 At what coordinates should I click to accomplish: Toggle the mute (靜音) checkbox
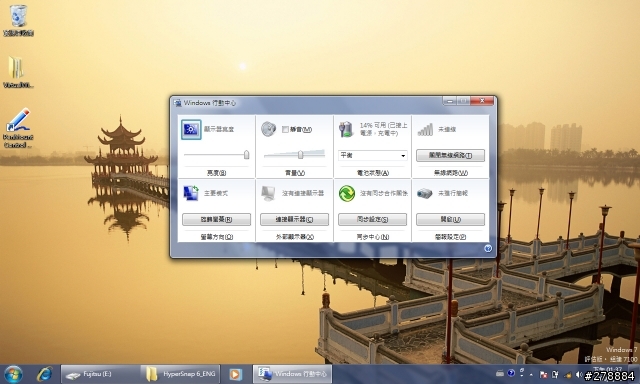[x=285, y=129]
